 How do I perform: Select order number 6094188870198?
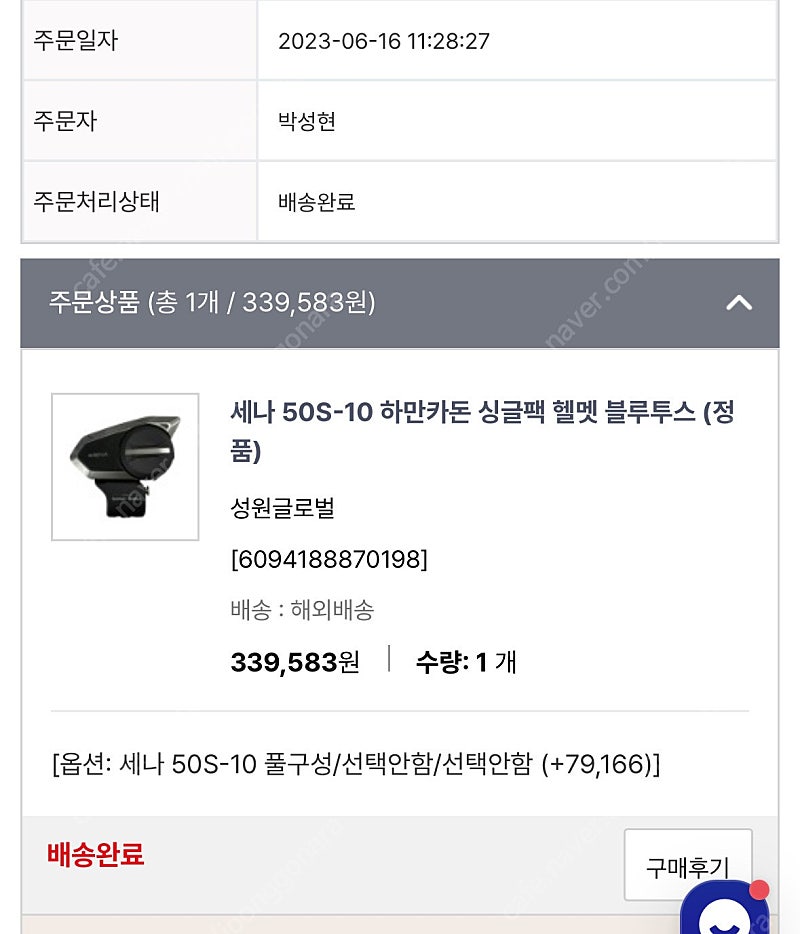[329, 559]
